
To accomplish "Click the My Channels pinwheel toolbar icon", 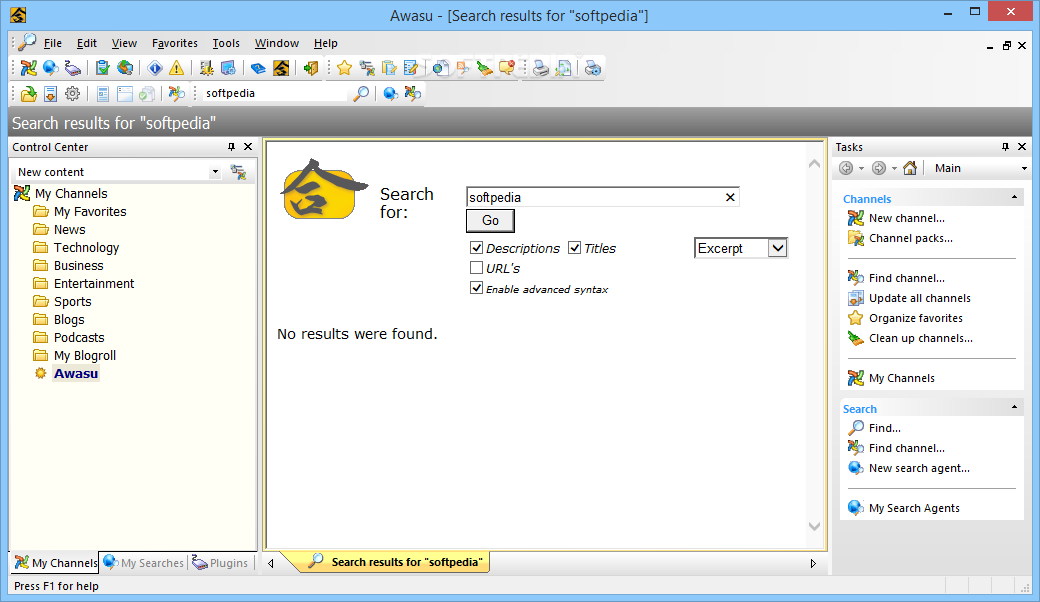I will pos(29,68).
